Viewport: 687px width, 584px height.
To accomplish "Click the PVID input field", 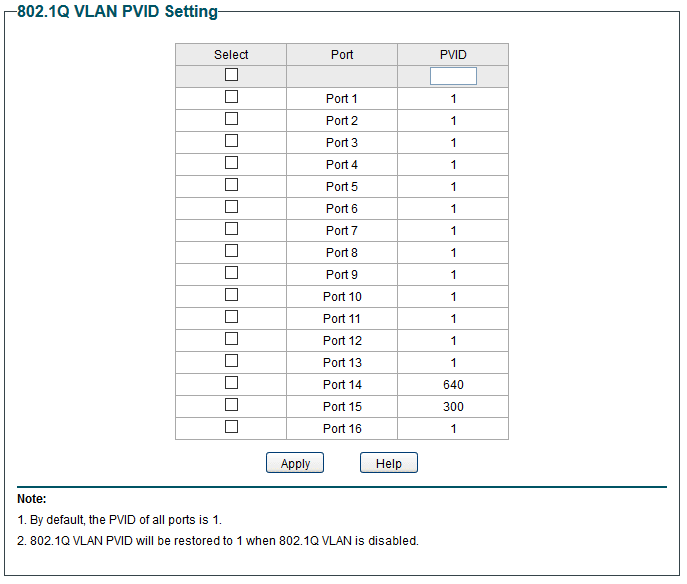I will (453, 76).
